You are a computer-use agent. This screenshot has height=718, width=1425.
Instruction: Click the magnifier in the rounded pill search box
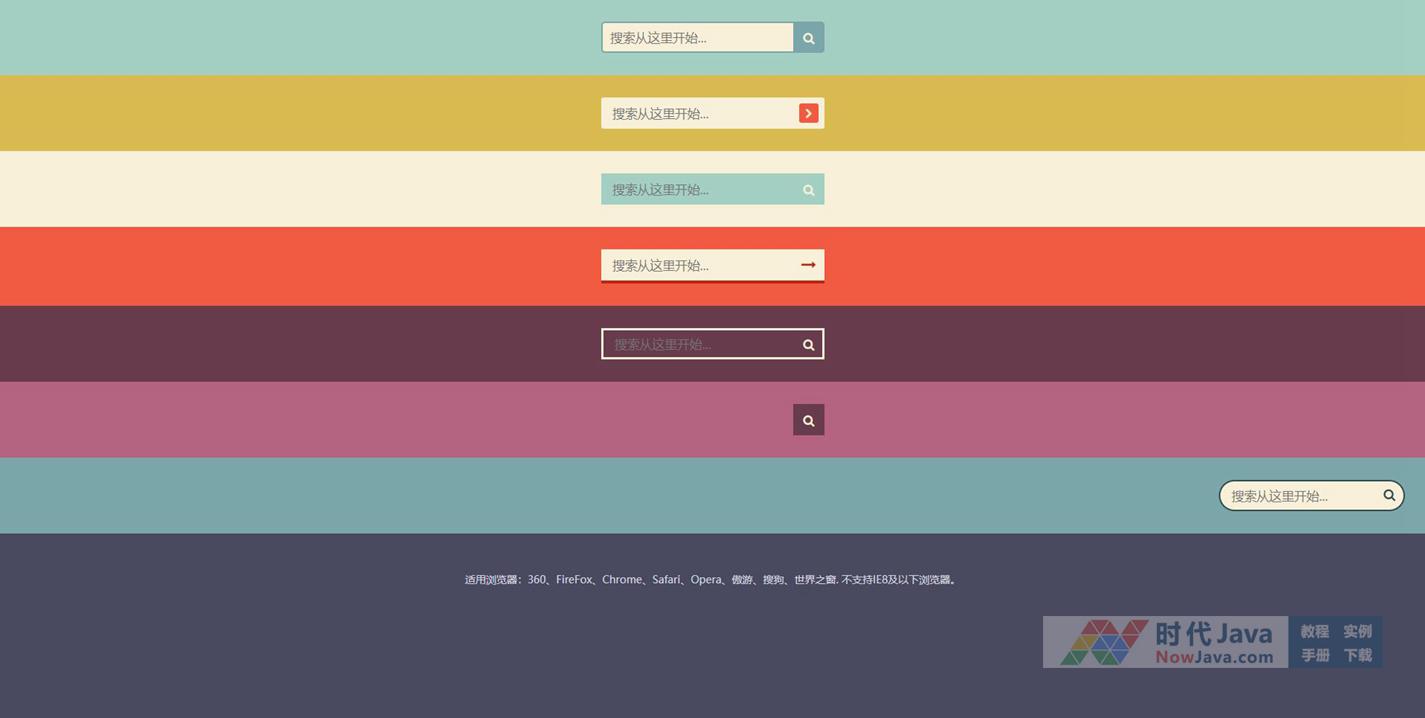coord(1388,495)
